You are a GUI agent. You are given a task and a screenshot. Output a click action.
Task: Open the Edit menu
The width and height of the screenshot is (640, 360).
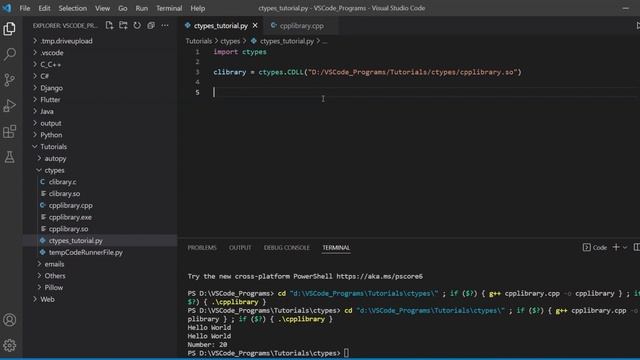[x=44, y=8]
